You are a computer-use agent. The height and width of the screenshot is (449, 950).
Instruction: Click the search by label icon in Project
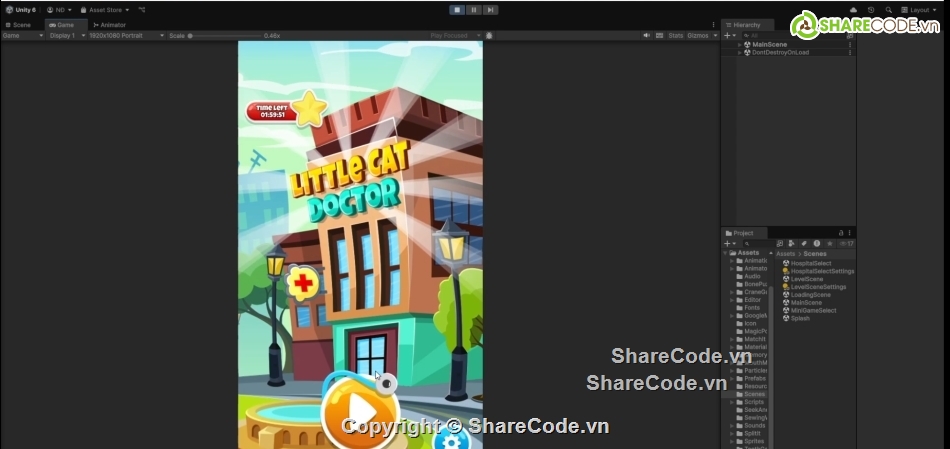pos(804,244)
